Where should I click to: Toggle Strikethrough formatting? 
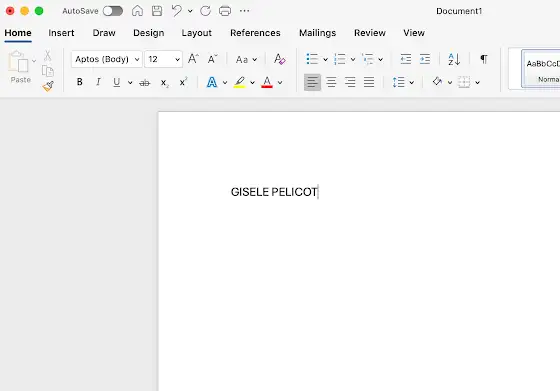click(145, 83)
